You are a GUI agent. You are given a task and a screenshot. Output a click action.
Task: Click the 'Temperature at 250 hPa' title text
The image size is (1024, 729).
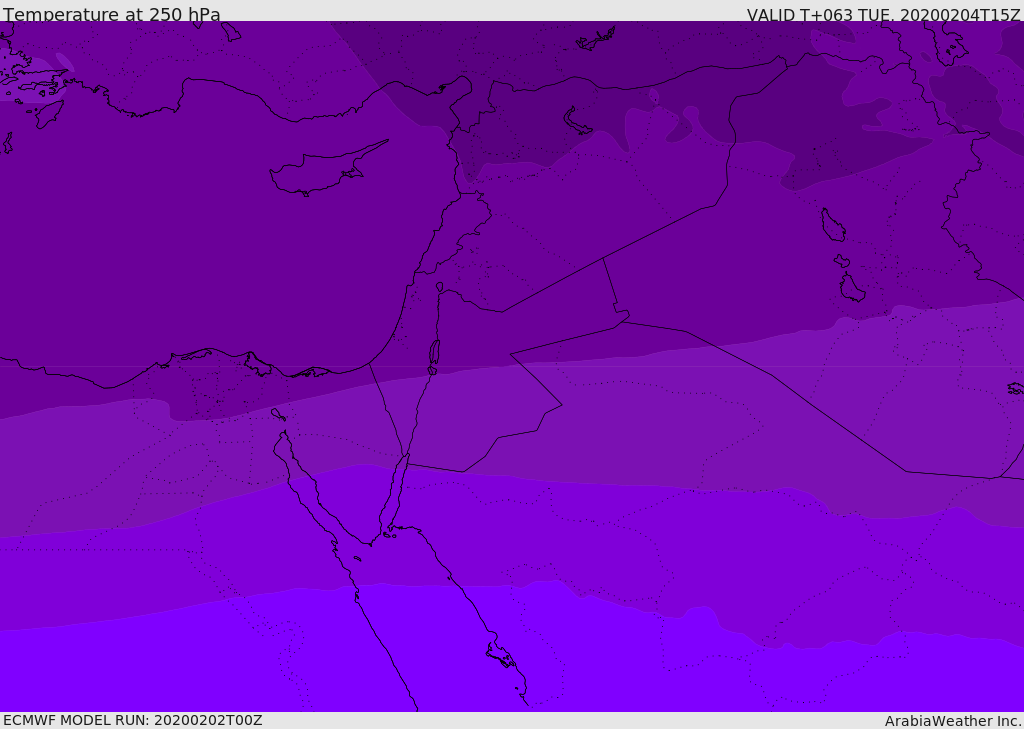[x=112, y=14]
